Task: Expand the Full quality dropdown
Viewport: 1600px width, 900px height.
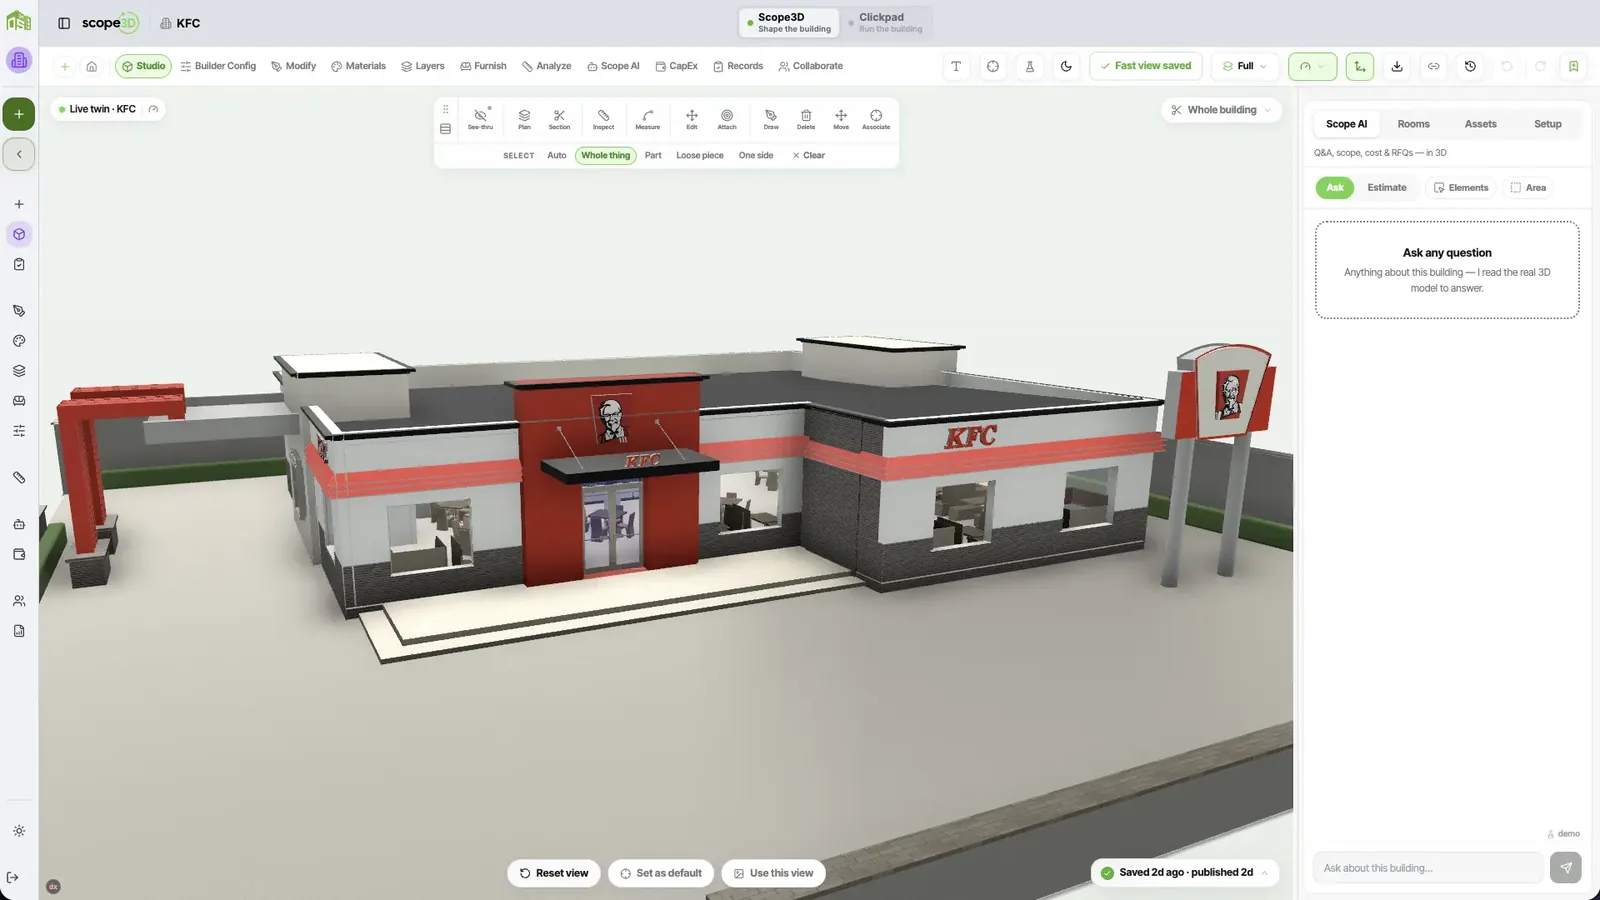Action: 1245,66
